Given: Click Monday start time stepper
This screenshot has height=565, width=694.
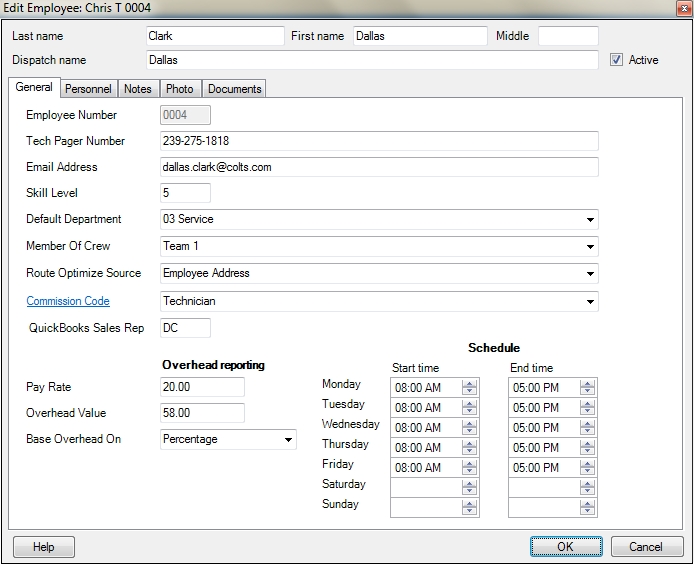Looking at the screenshot, I should 470,388.
